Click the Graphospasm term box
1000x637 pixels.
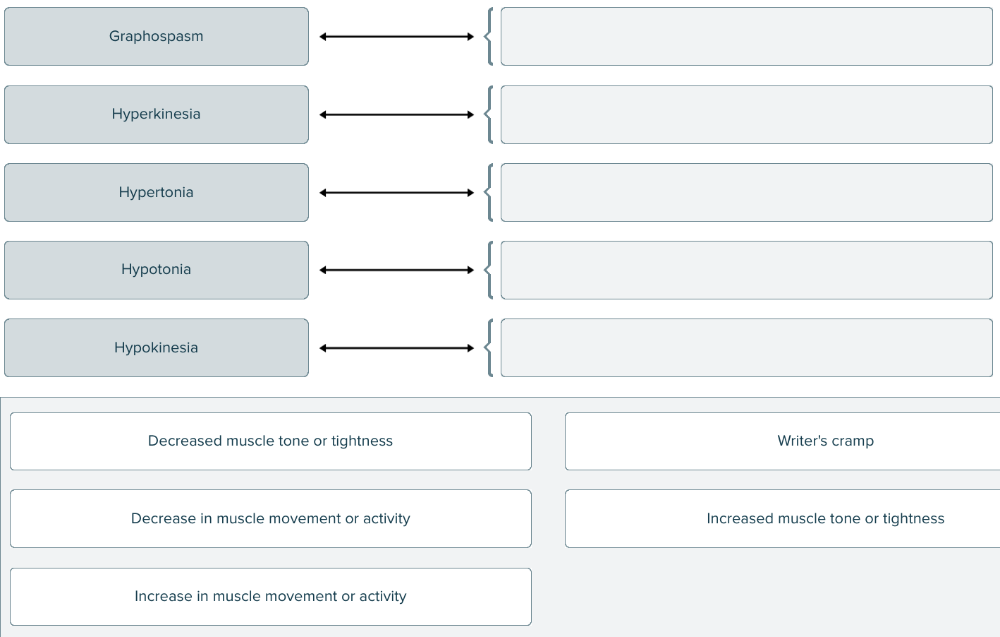point(156,37)
